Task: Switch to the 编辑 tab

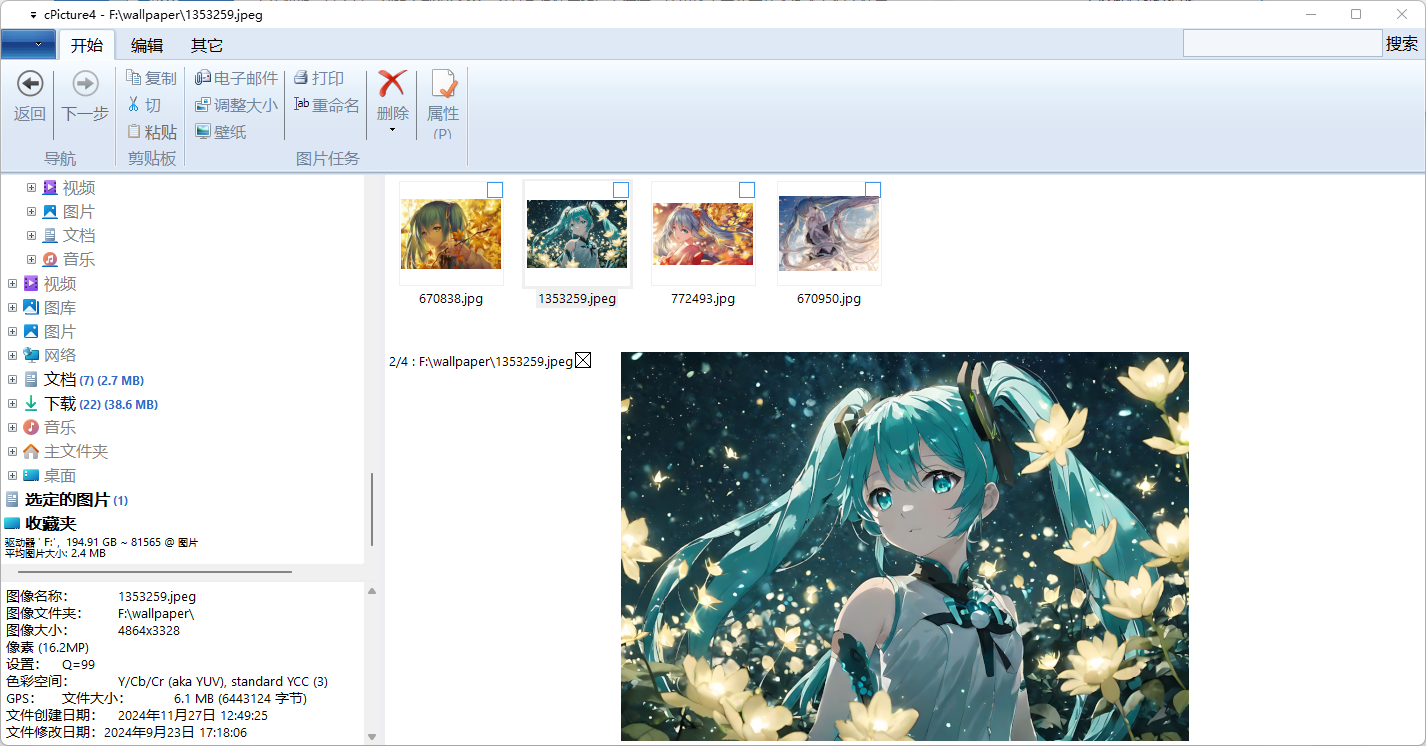Action: coord(146,45)
